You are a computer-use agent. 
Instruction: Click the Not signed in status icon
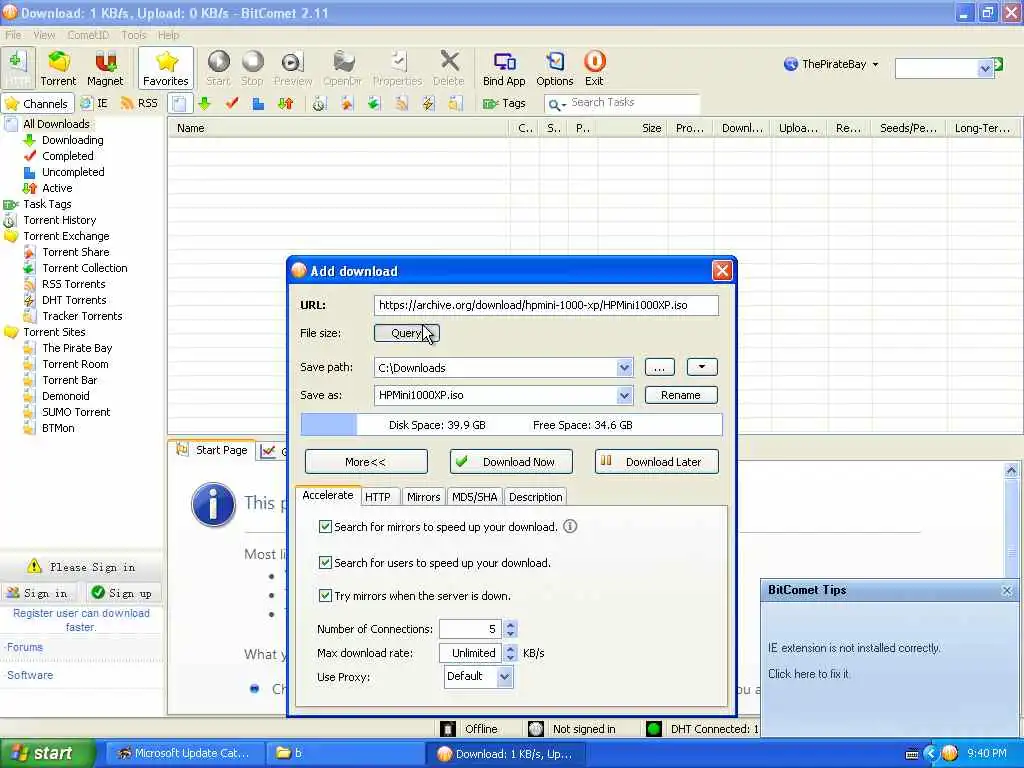[536, 729]
